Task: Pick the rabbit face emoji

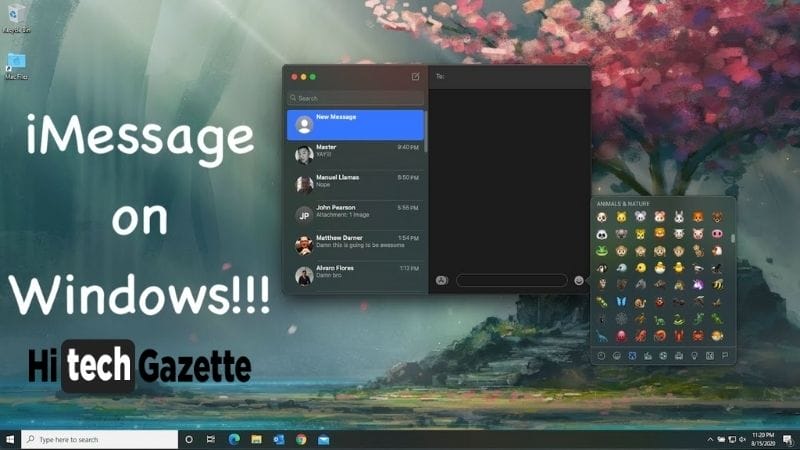Action: (x=679, y=217)
